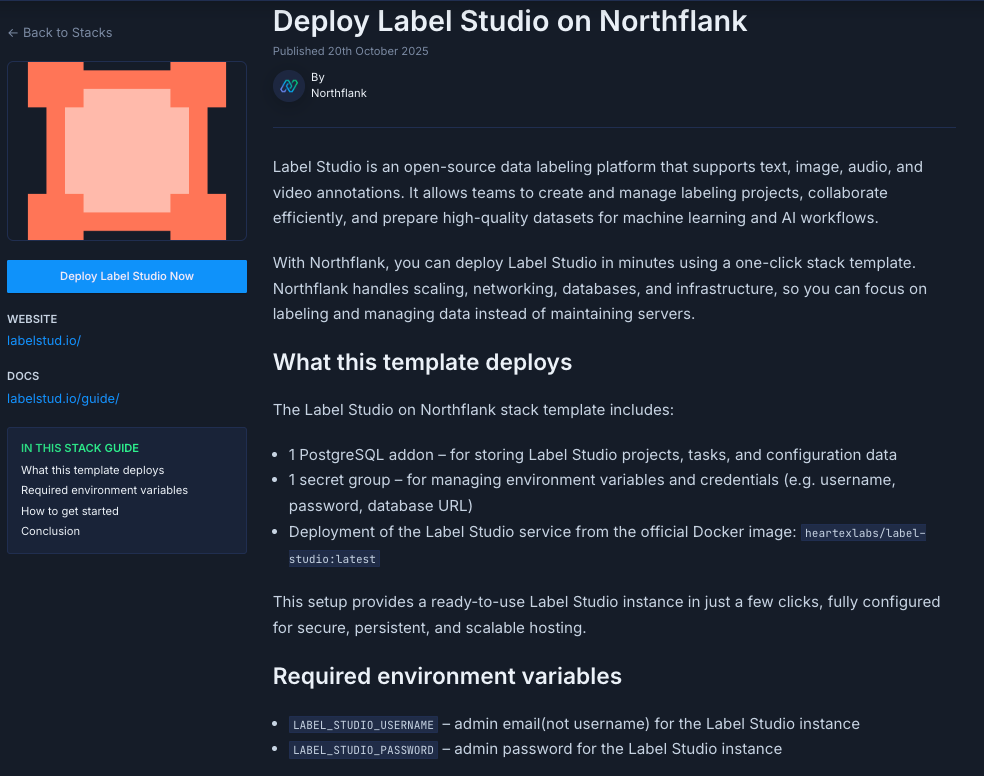Click the What this template deploys article heading
Viewport: 984px width, 776px height.
pos(422,362)
